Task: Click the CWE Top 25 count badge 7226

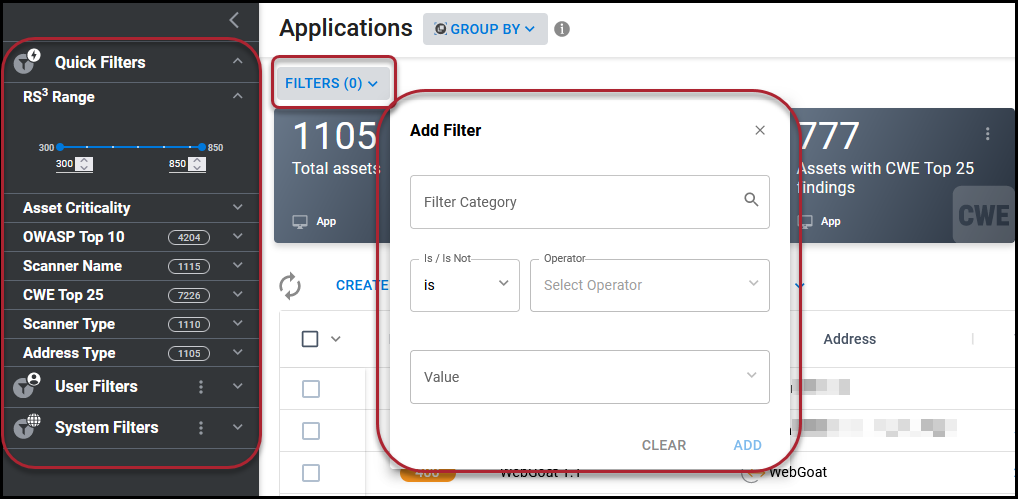Action: (189, 295)
